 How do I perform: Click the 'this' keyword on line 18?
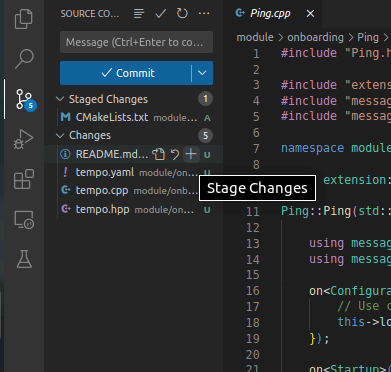351,322
